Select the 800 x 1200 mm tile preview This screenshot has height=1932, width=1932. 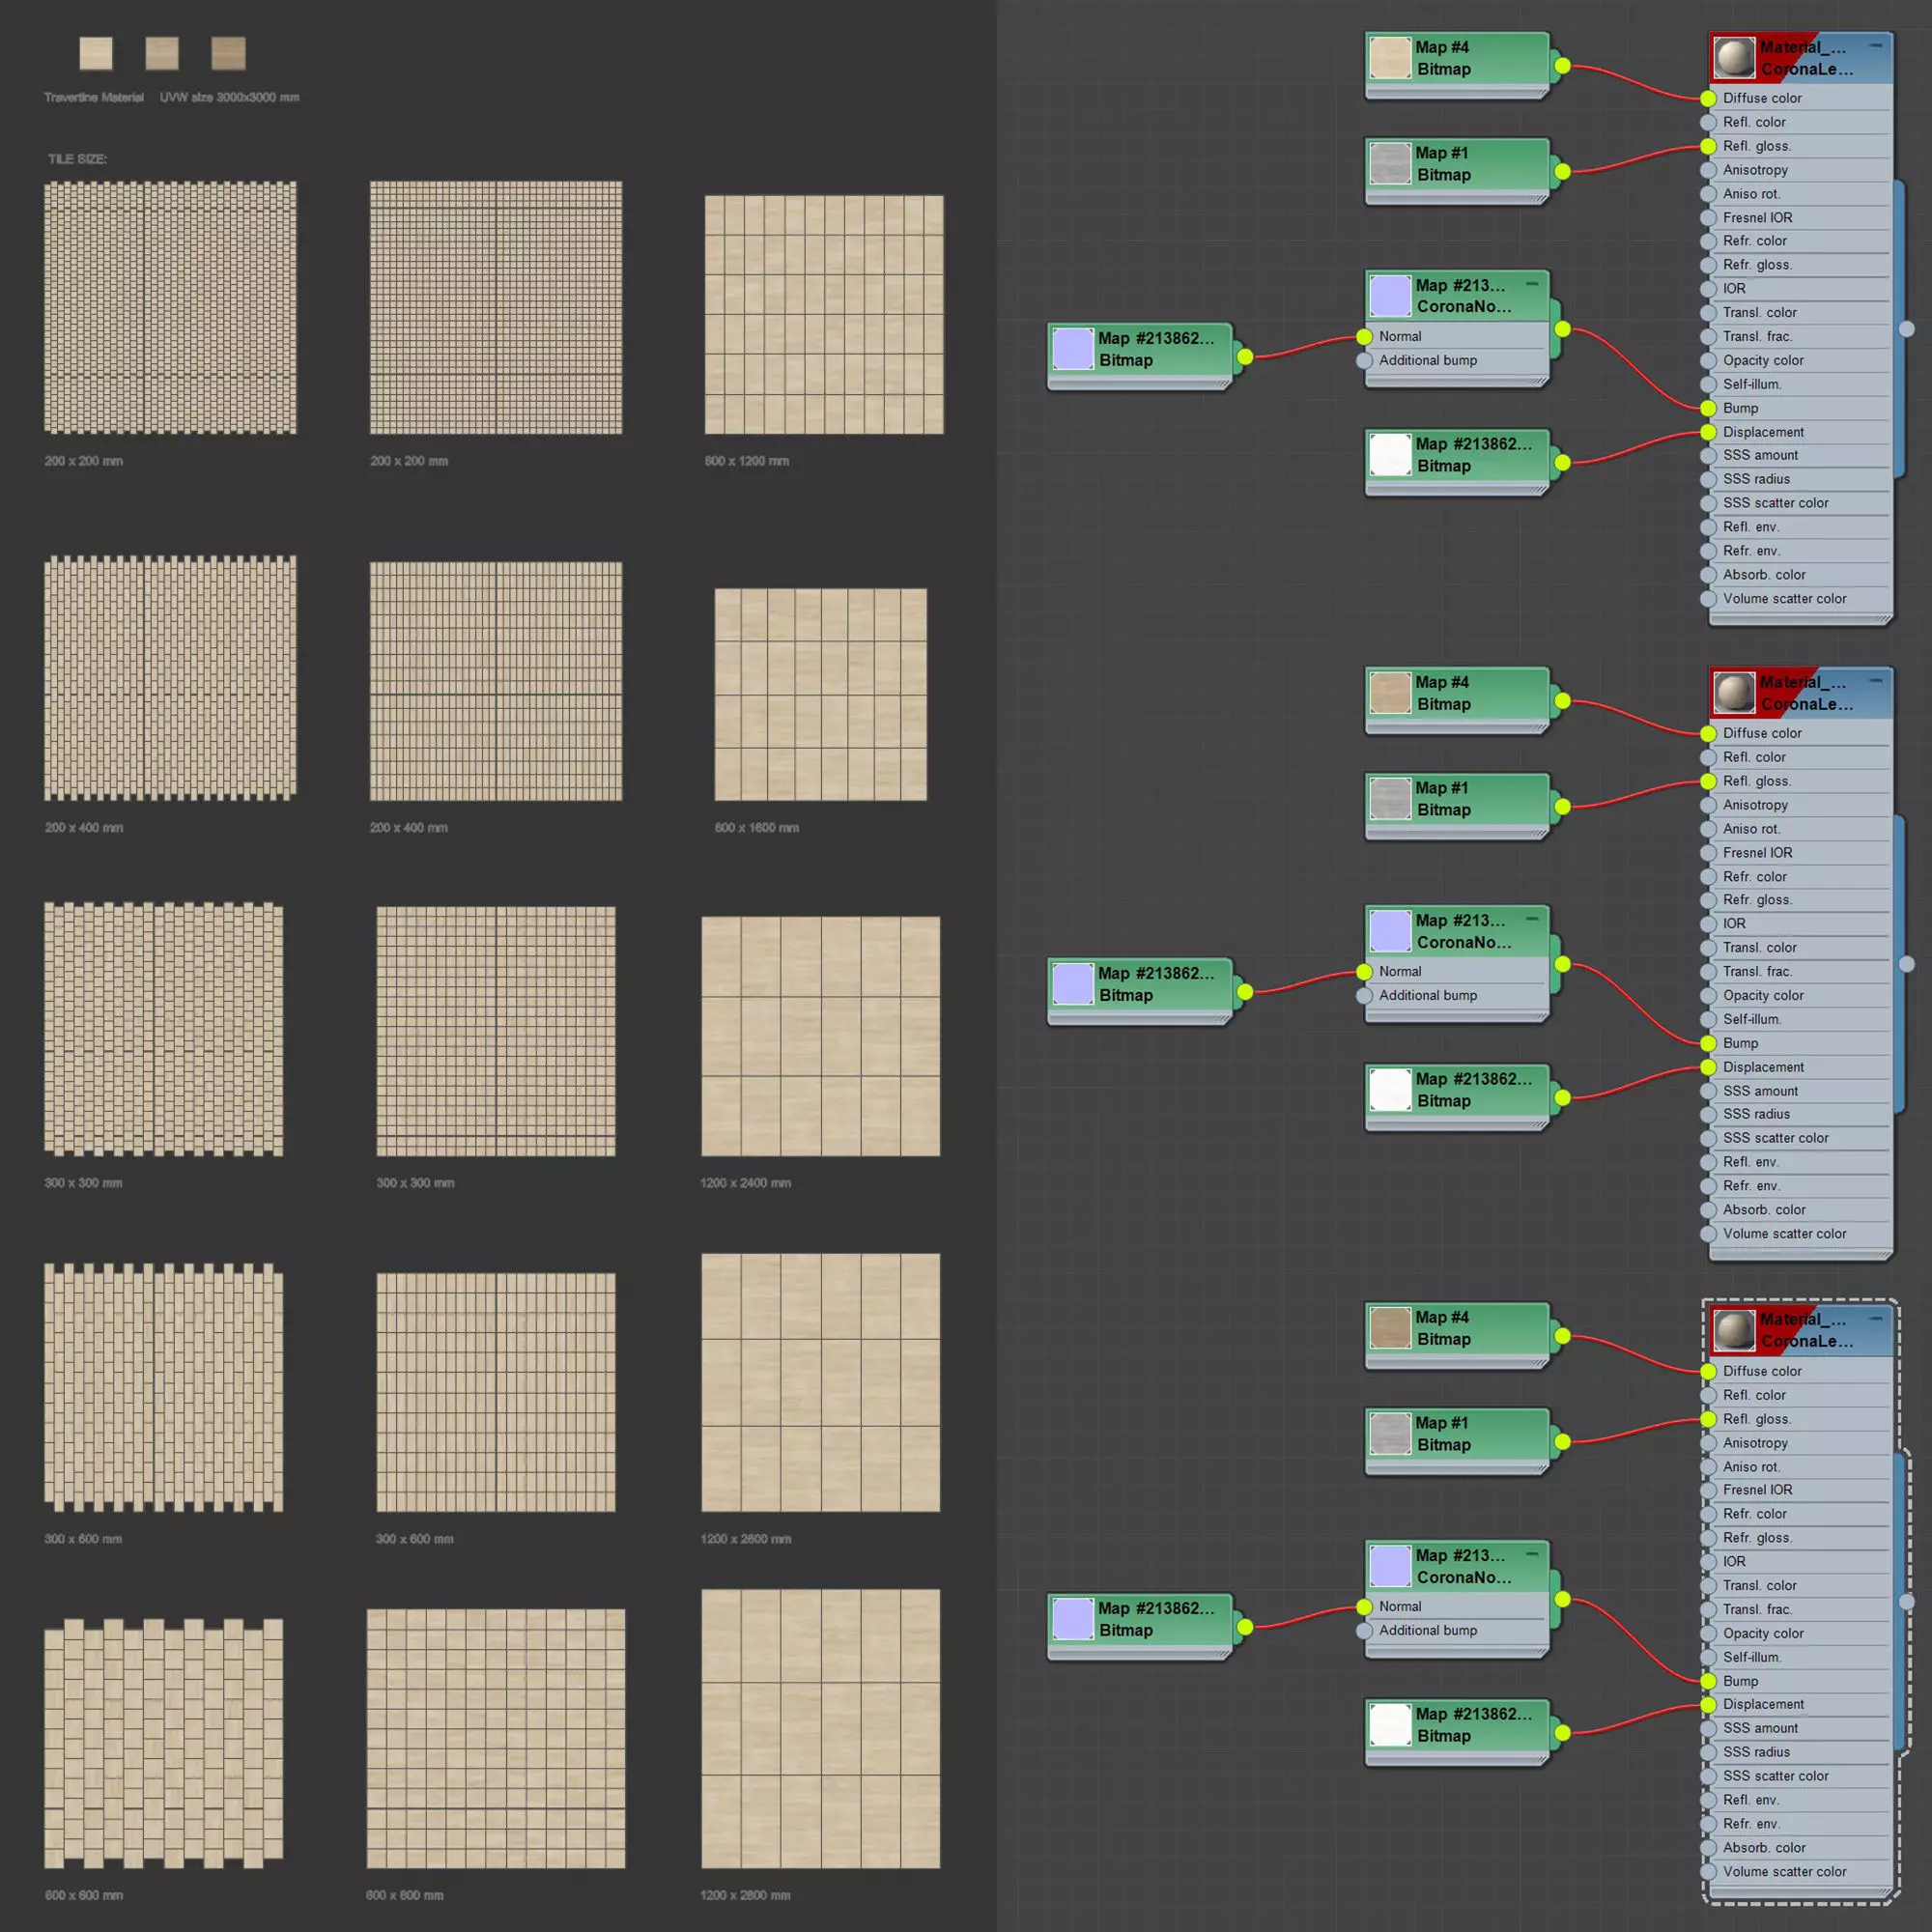click(x=823, y=314)
